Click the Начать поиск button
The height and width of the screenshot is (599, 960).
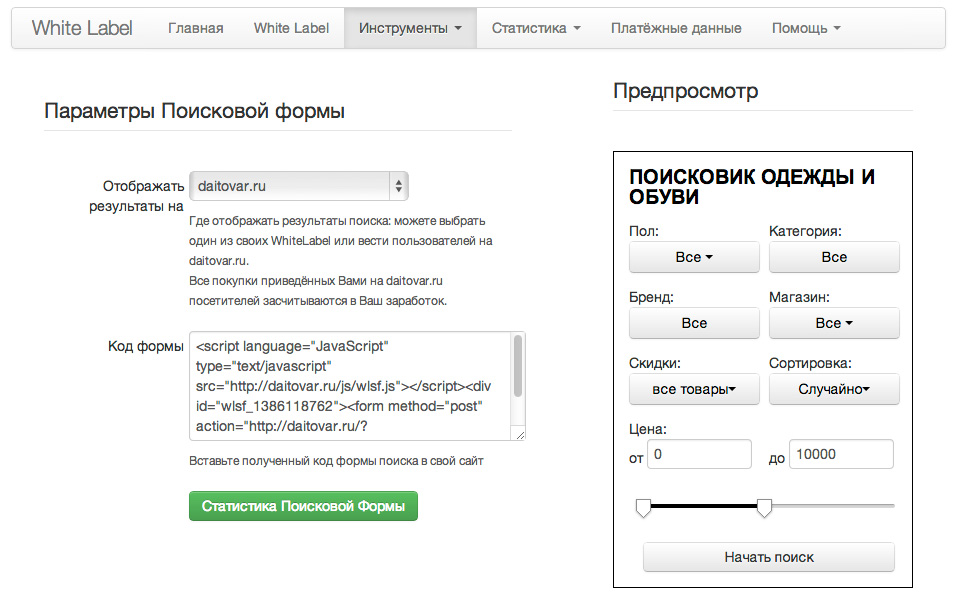[x=769, y=557]
